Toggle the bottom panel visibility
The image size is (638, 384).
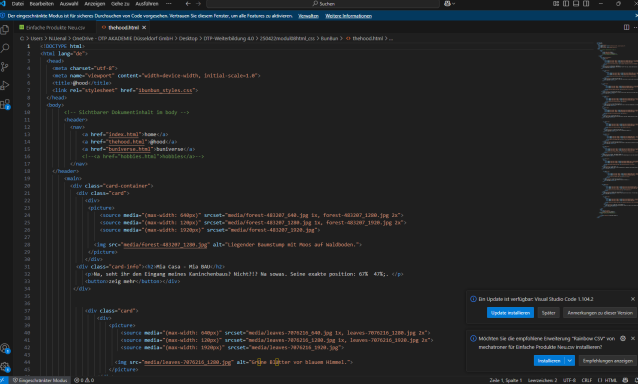pyautogui.click(x=576, y=4)
